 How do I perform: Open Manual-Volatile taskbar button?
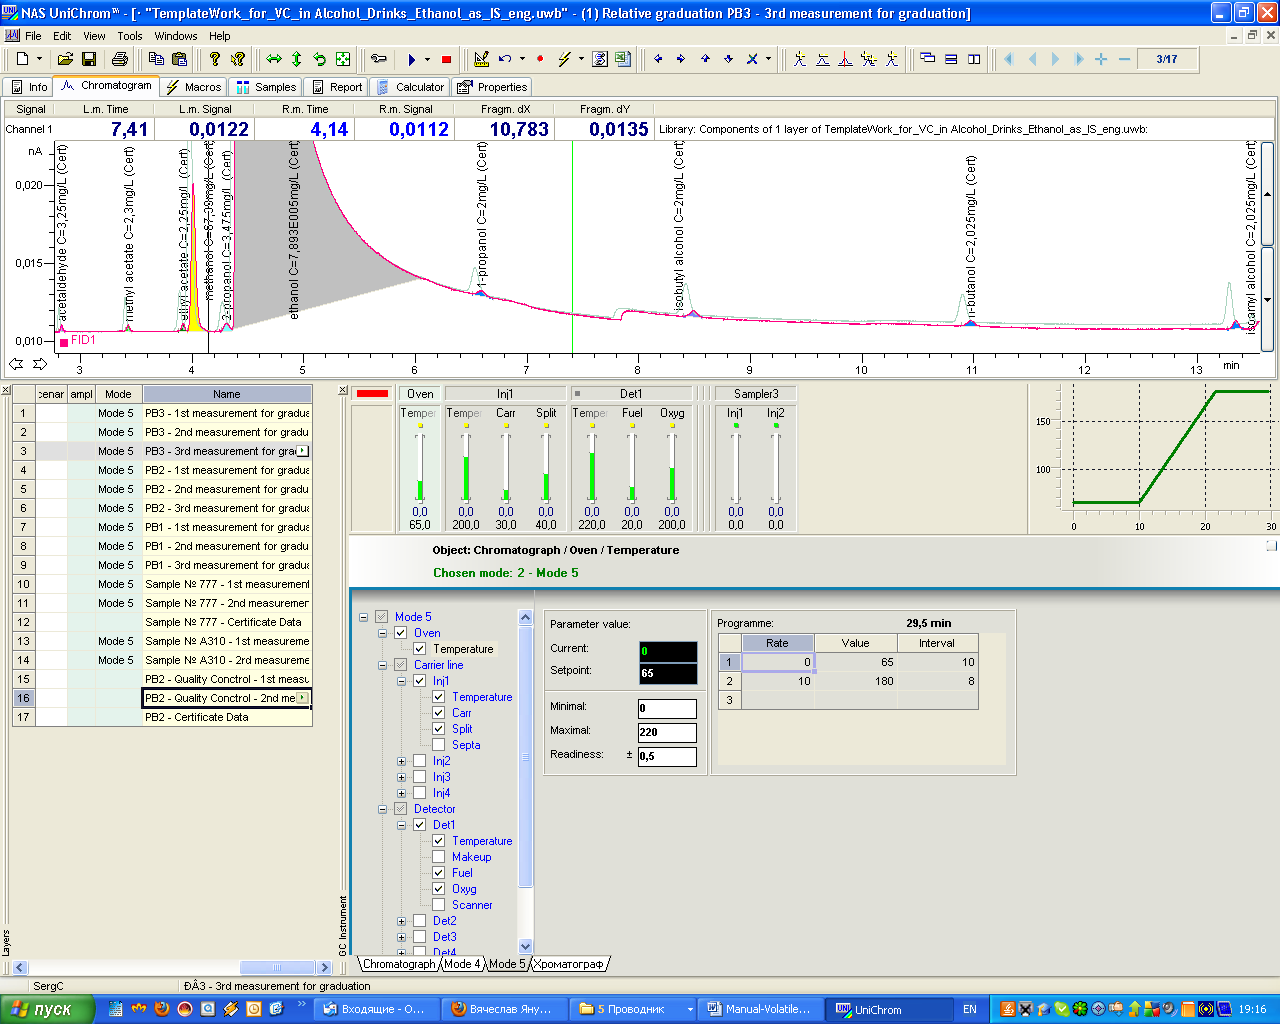[758, 1009]
